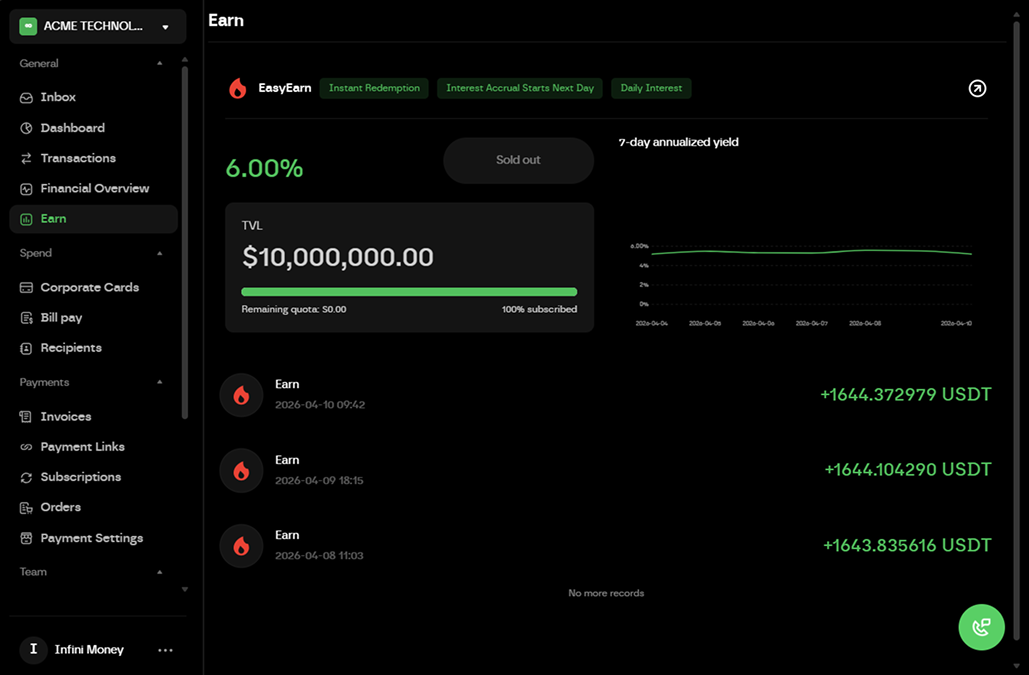Click the Inbox icon in sidebar
The image size is (1029, 675).
(27, 98)
